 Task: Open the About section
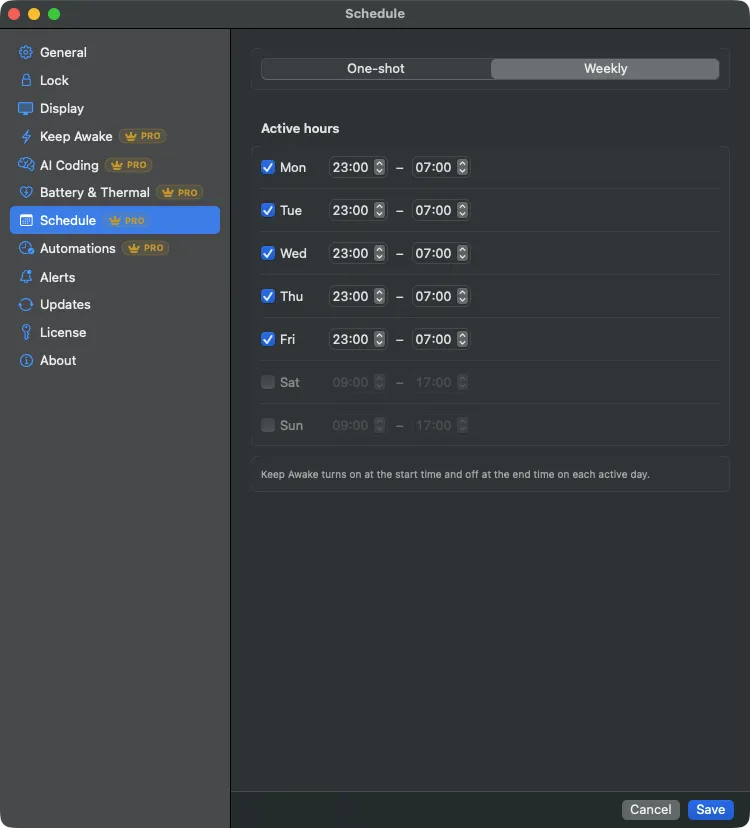(115, 361)
